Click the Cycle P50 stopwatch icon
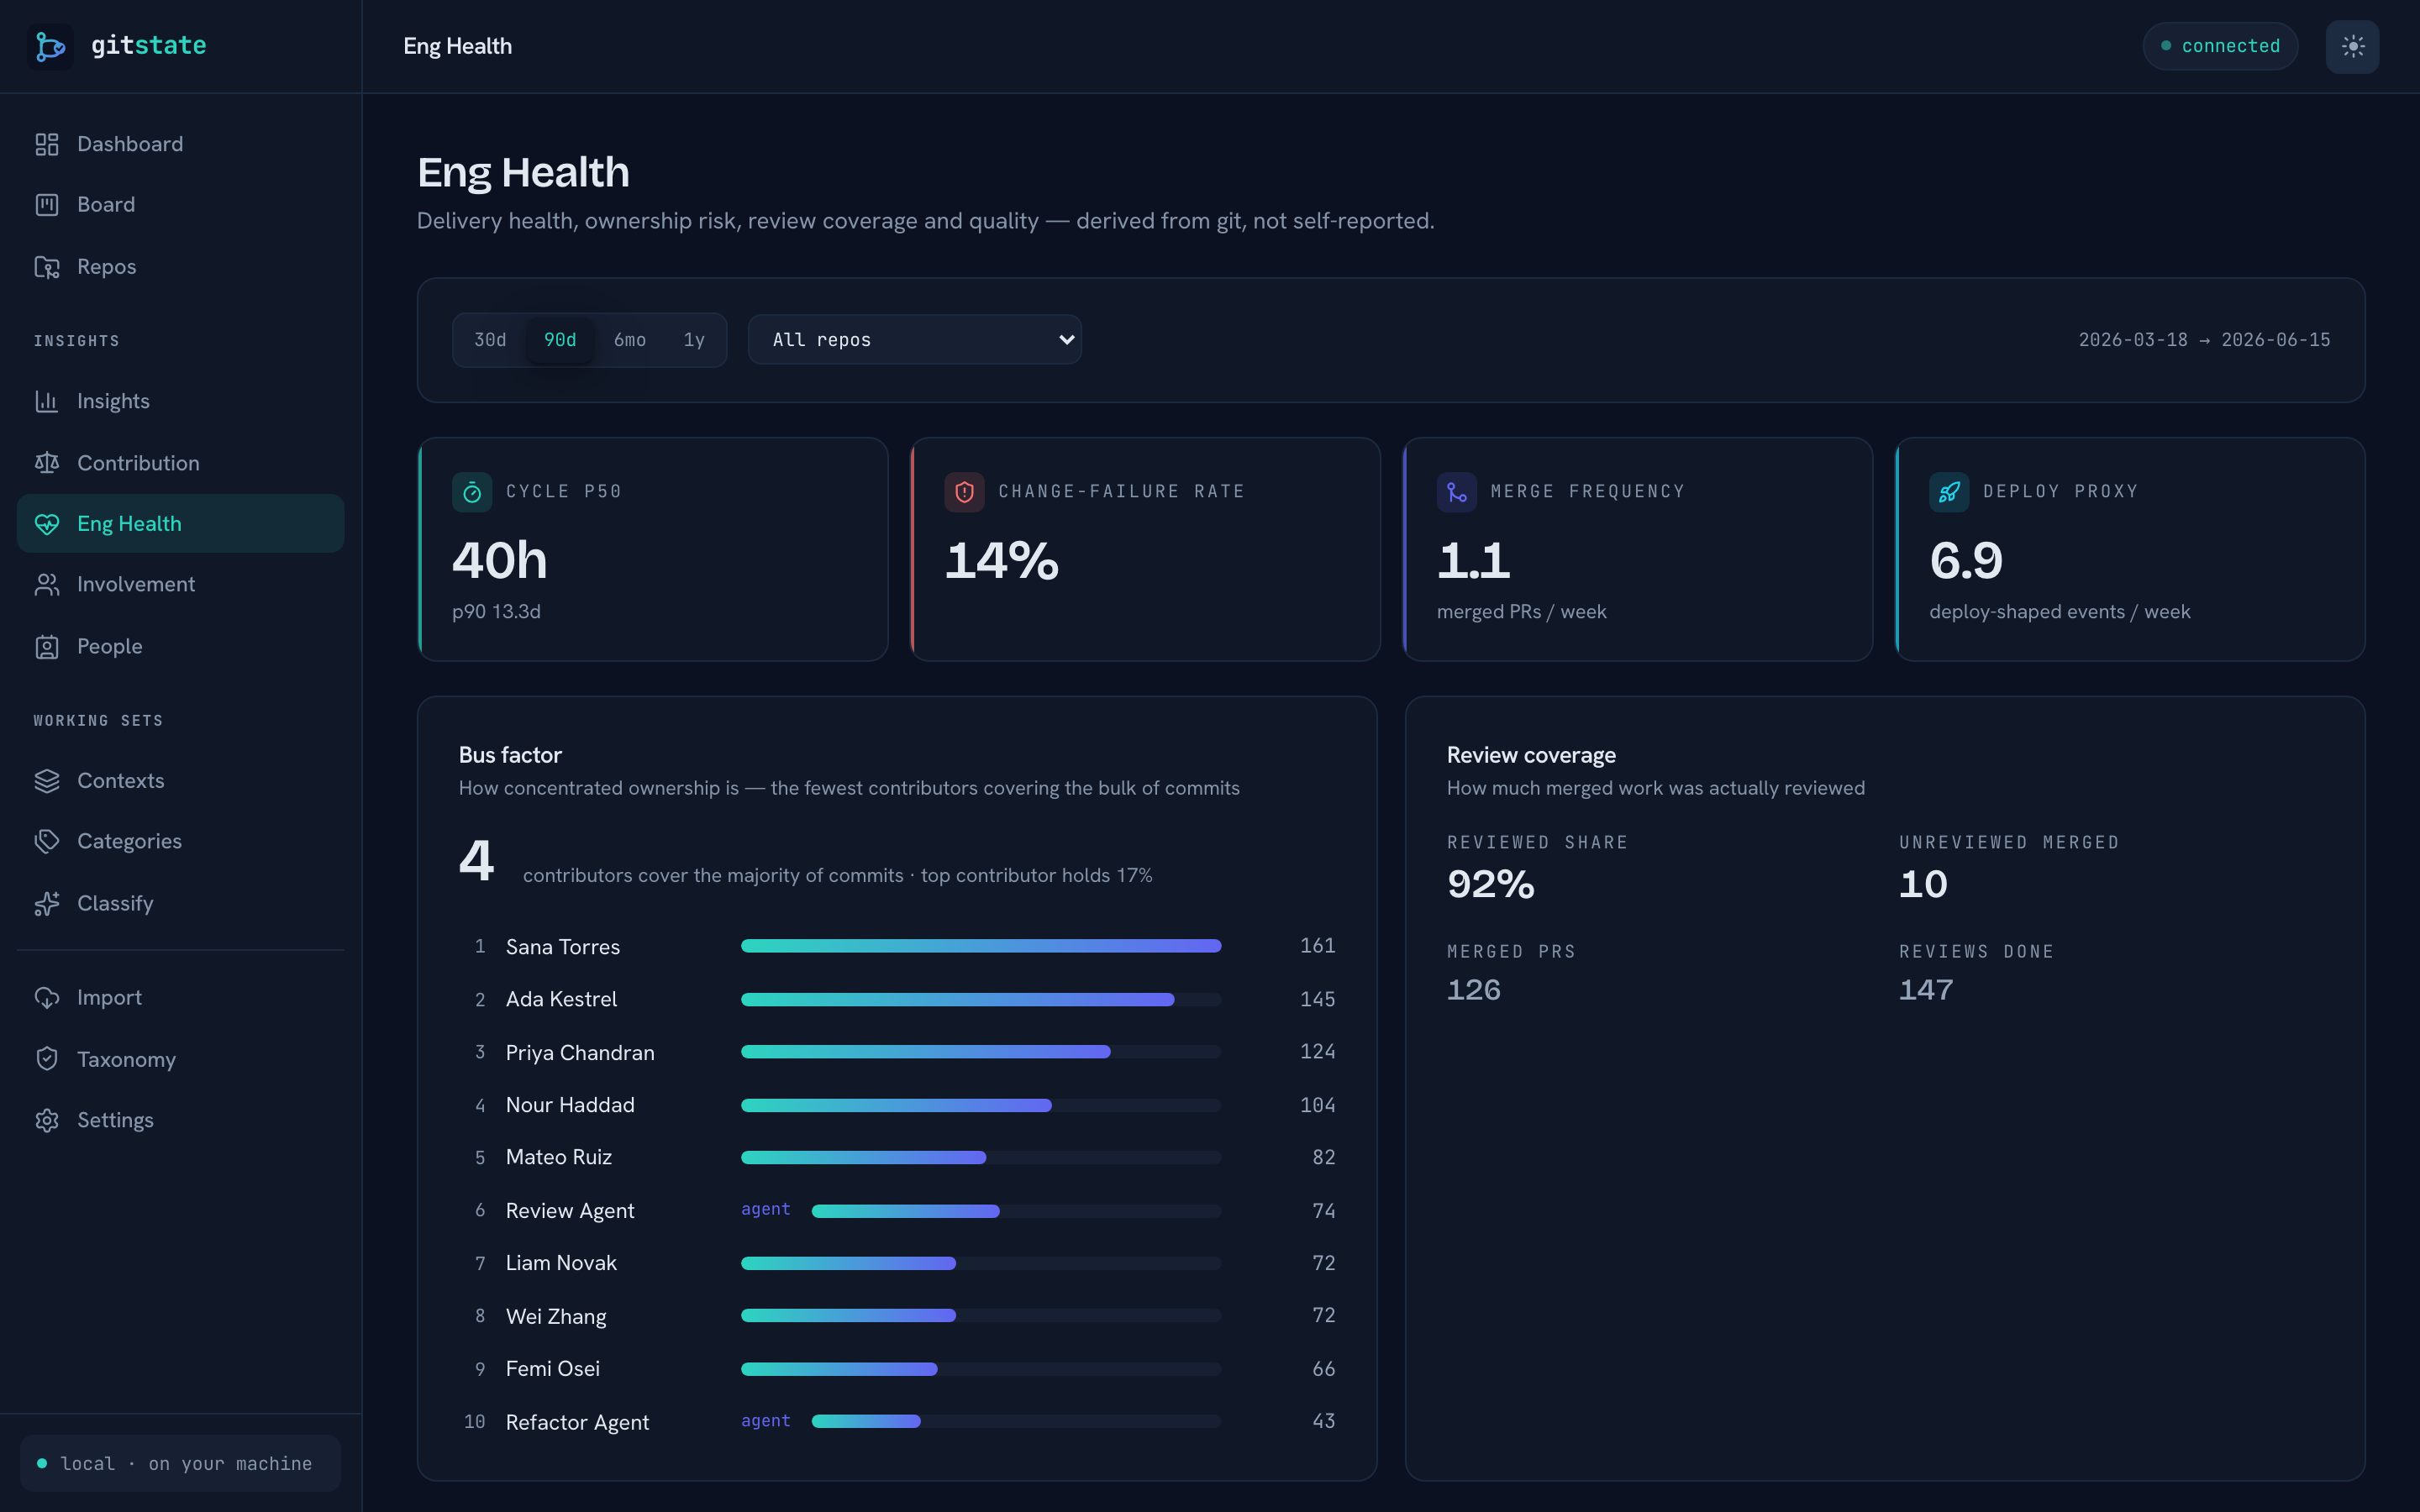Viewport: 2420px width, 1512px height. (x=472, y=492)
